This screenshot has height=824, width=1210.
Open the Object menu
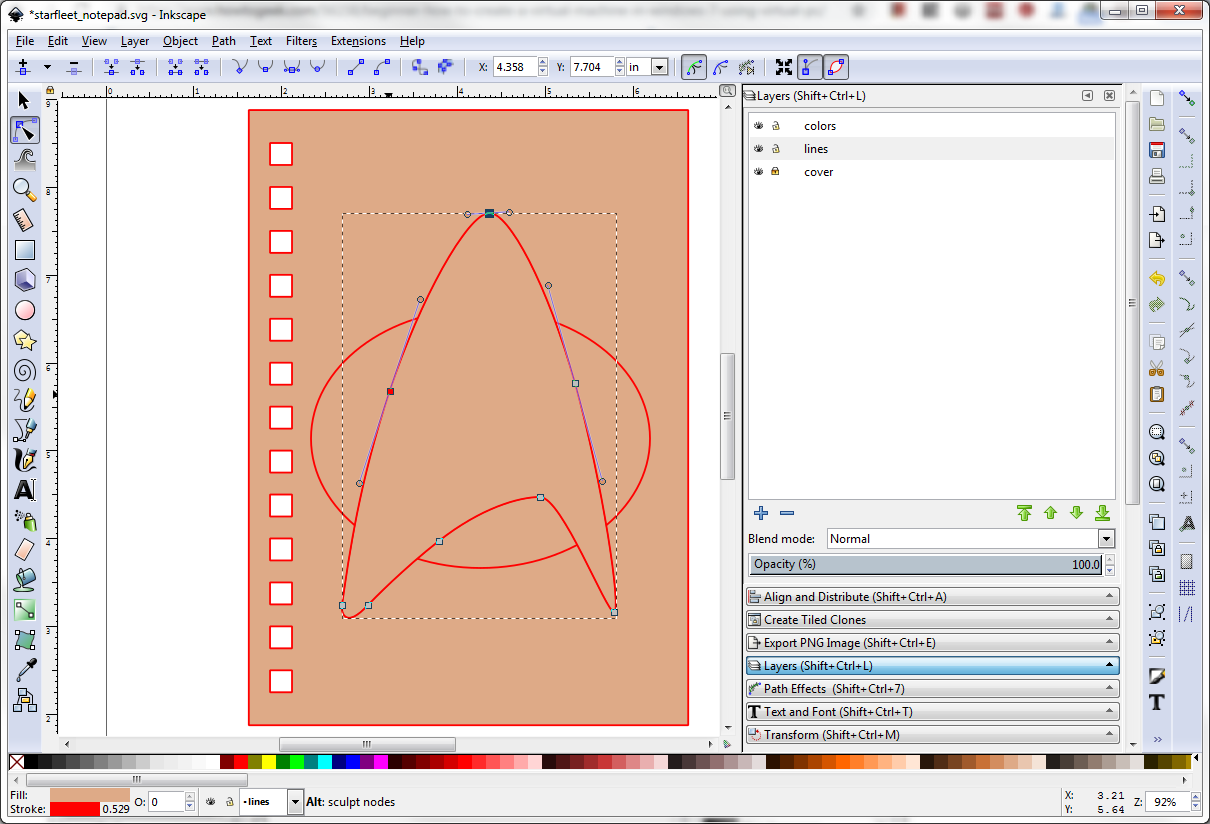[x=180, y=41]
